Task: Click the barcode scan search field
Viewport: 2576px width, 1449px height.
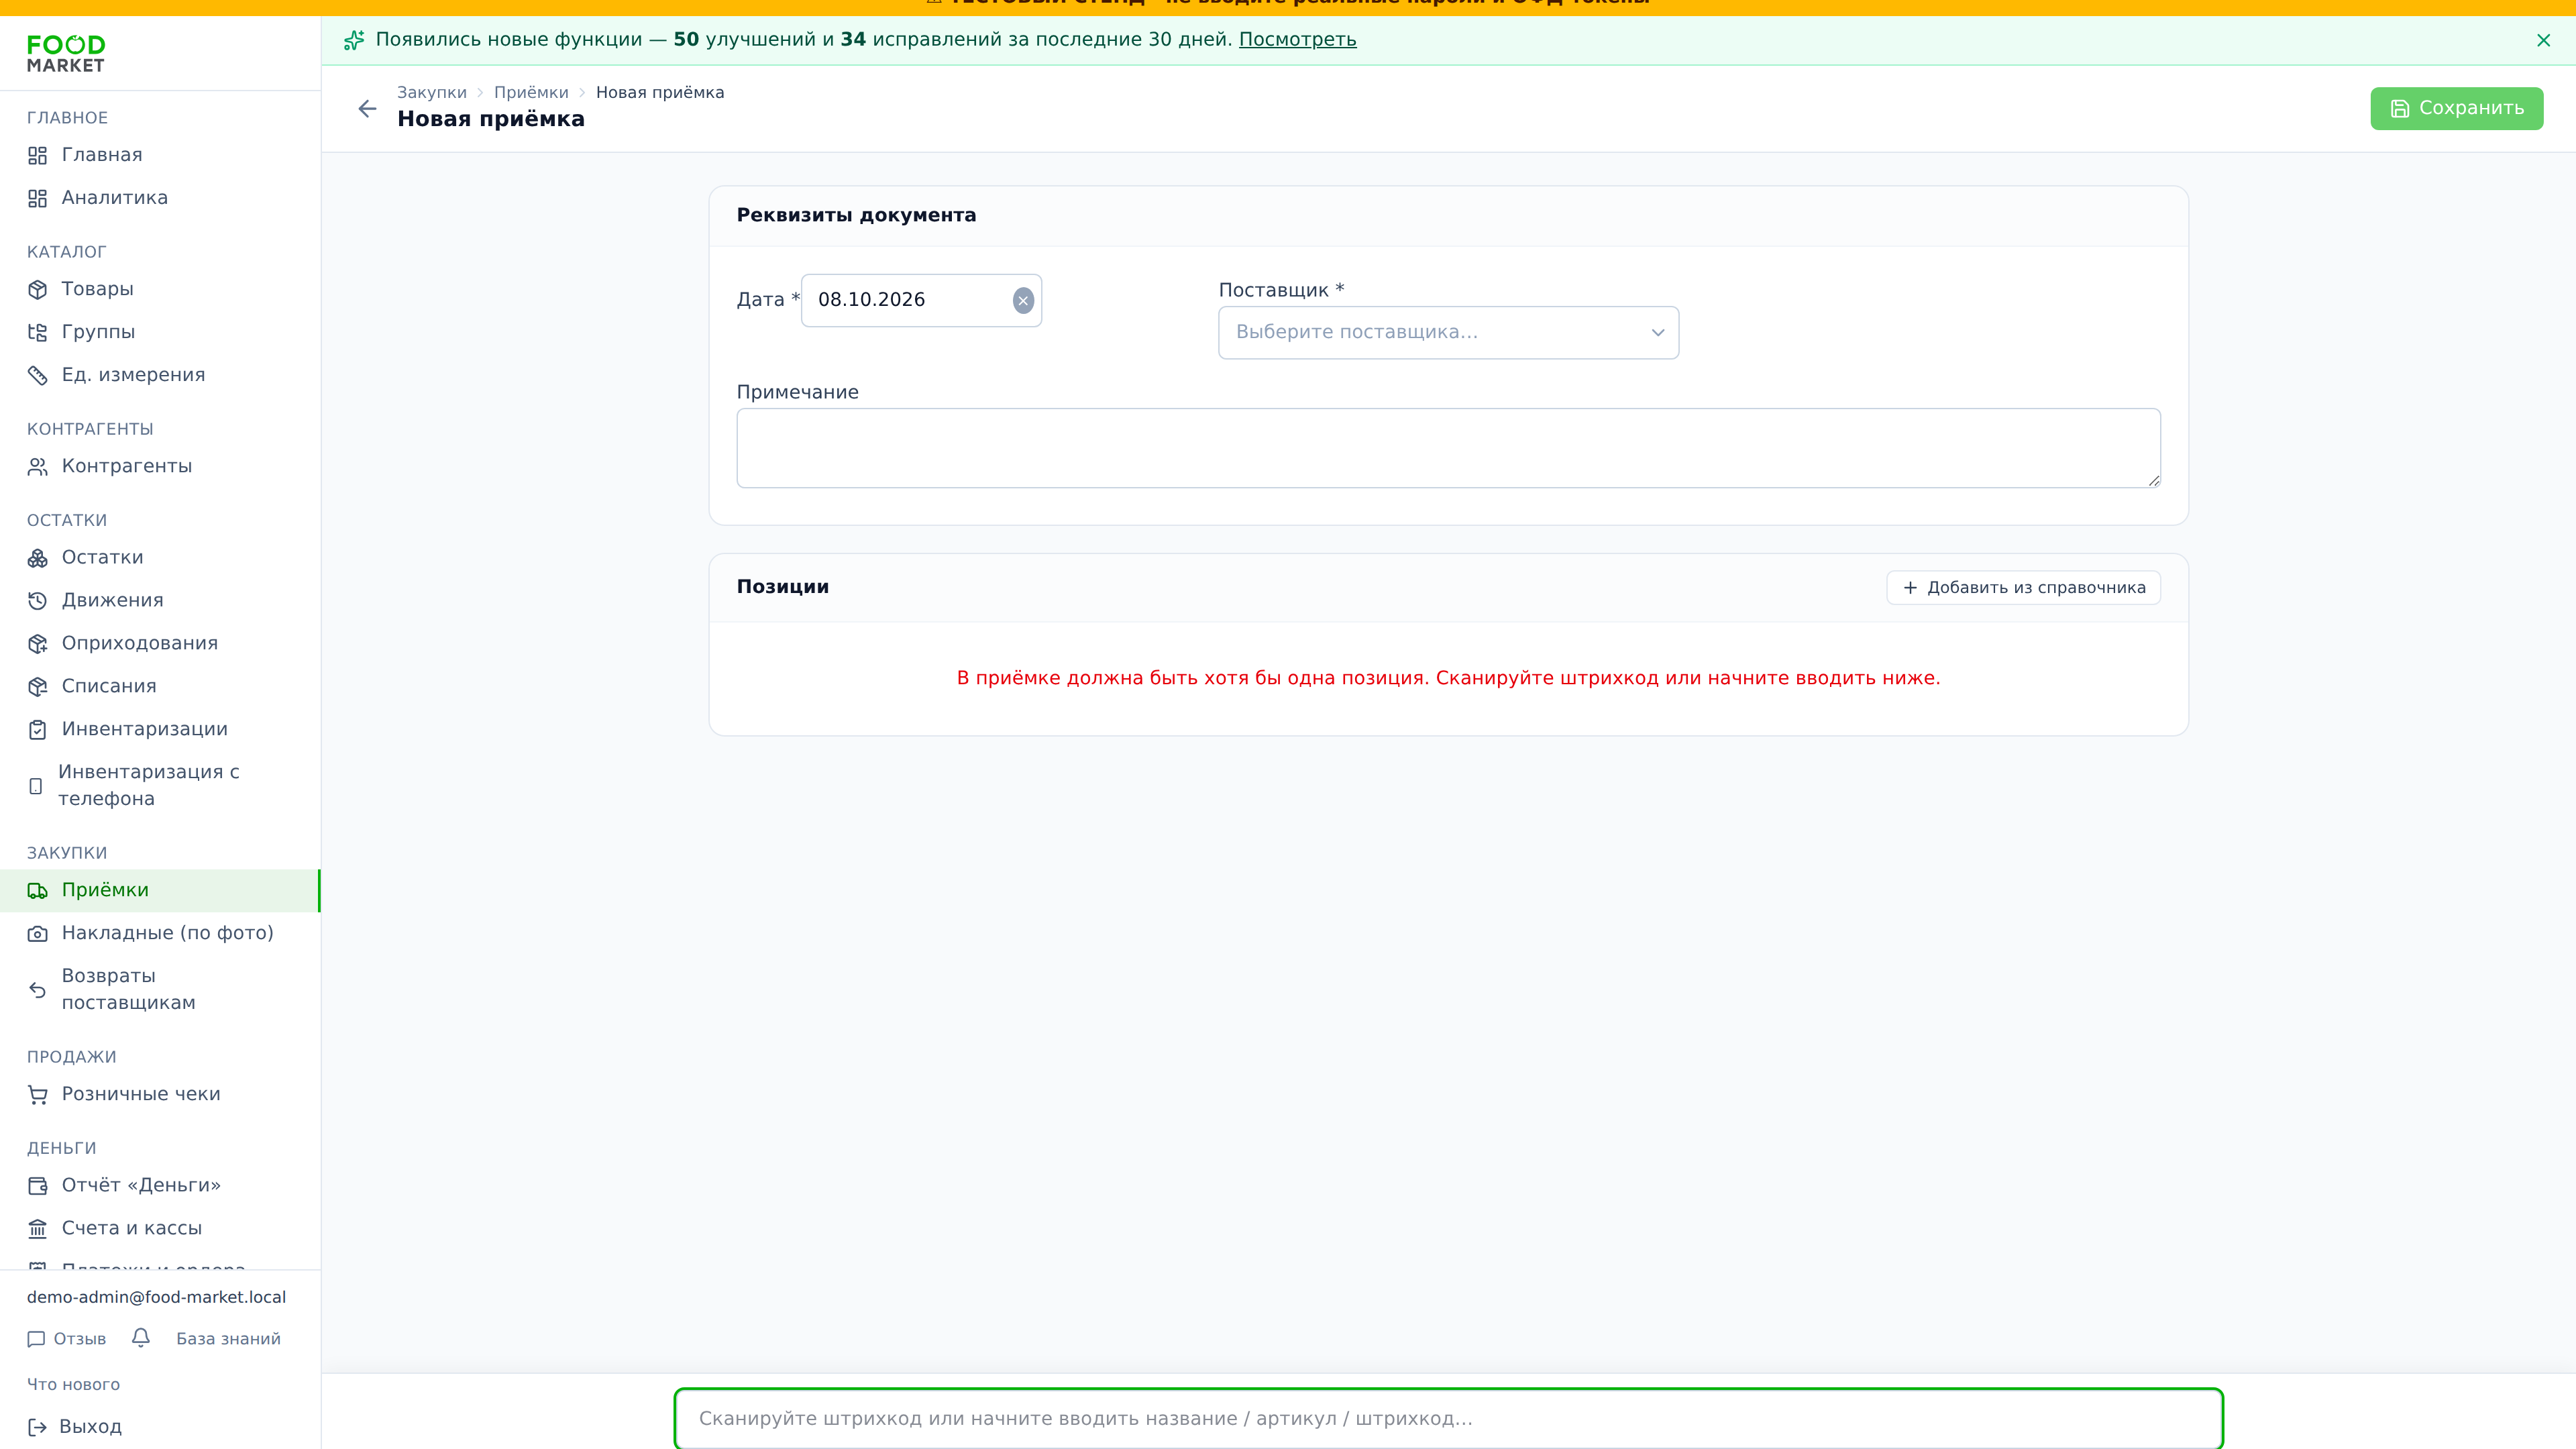Action: 1448,1418
